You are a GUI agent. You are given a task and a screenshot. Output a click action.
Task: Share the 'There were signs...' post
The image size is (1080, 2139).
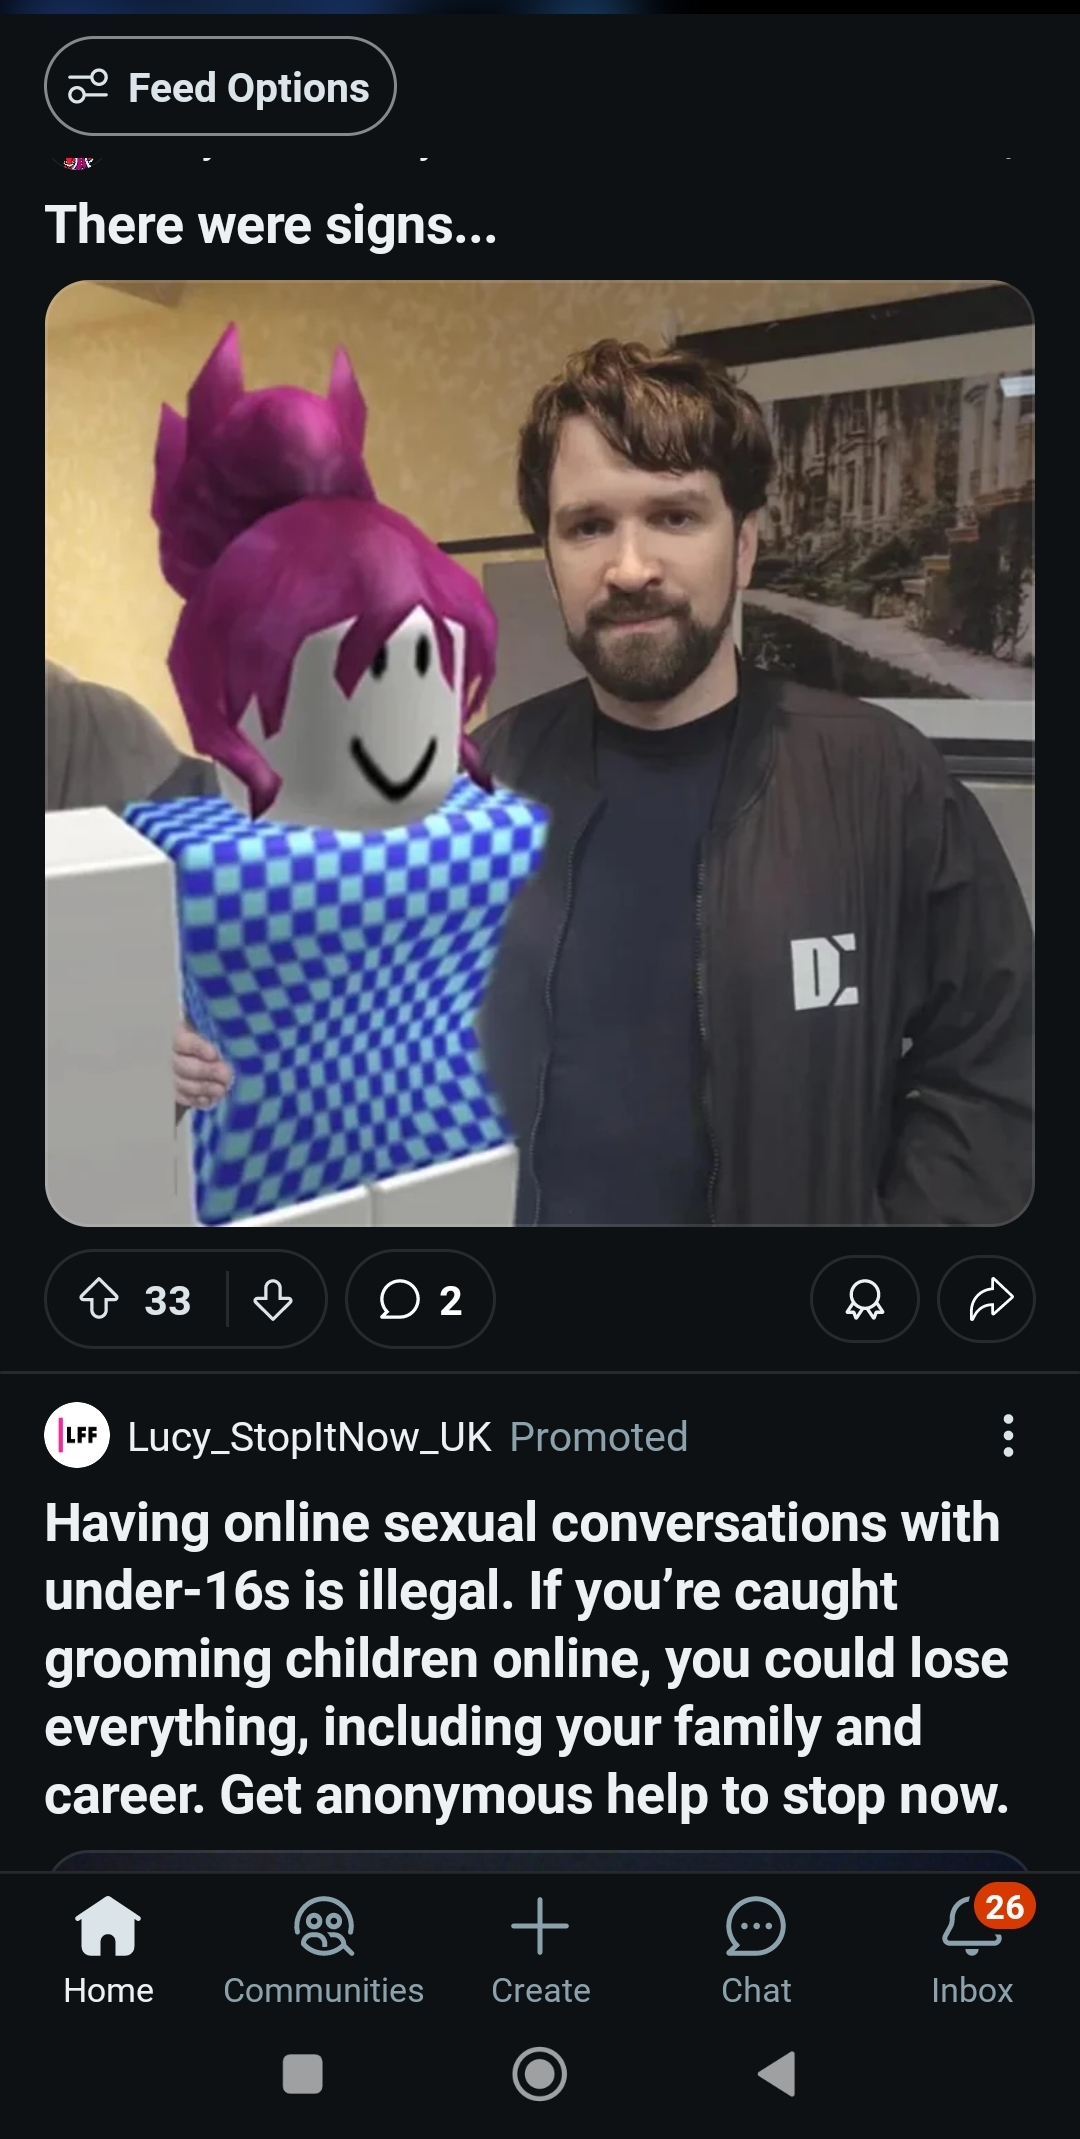(x=986, y=1300)
